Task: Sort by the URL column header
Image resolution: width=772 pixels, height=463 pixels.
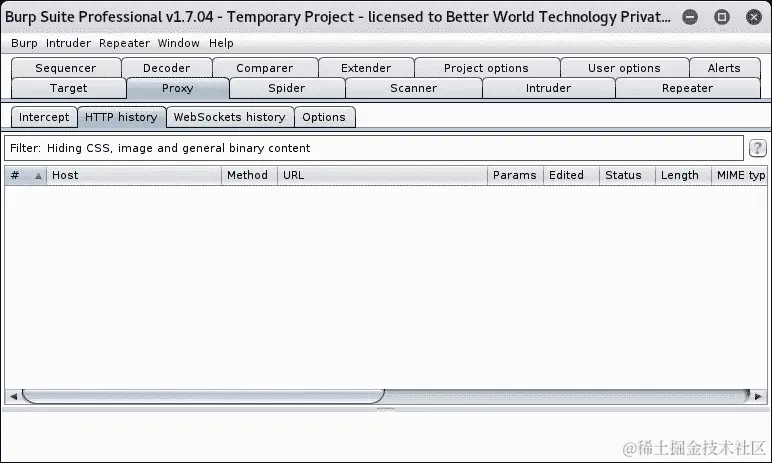Action: pos(382,175)
